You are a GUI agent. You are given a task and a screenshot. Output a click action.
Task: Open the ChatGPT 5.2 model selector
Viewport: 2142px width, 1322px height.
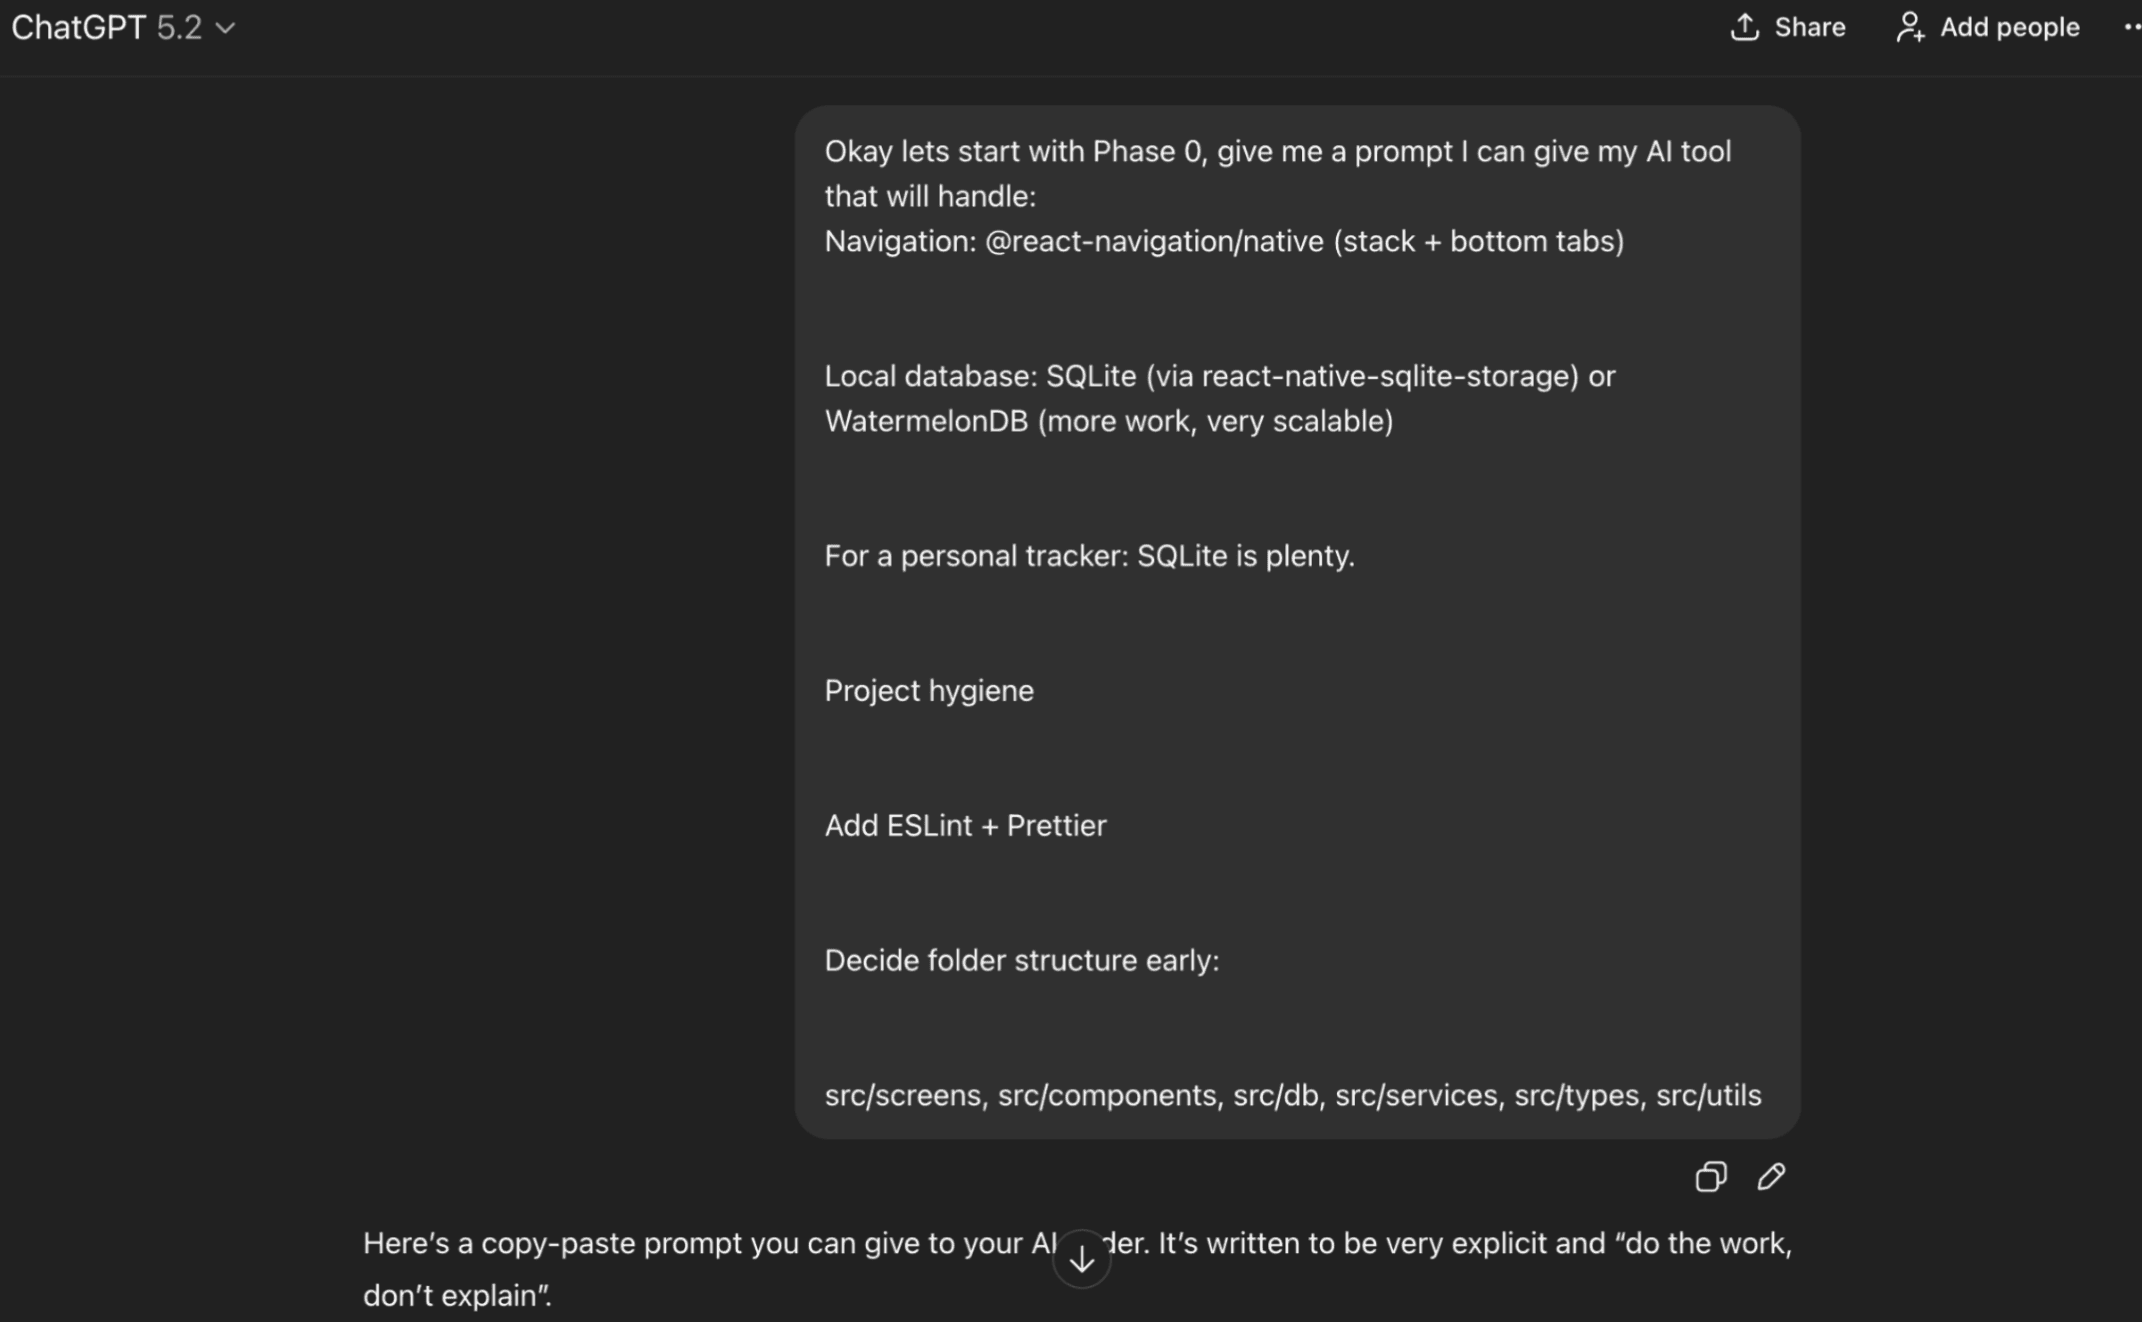pos(122,28)
